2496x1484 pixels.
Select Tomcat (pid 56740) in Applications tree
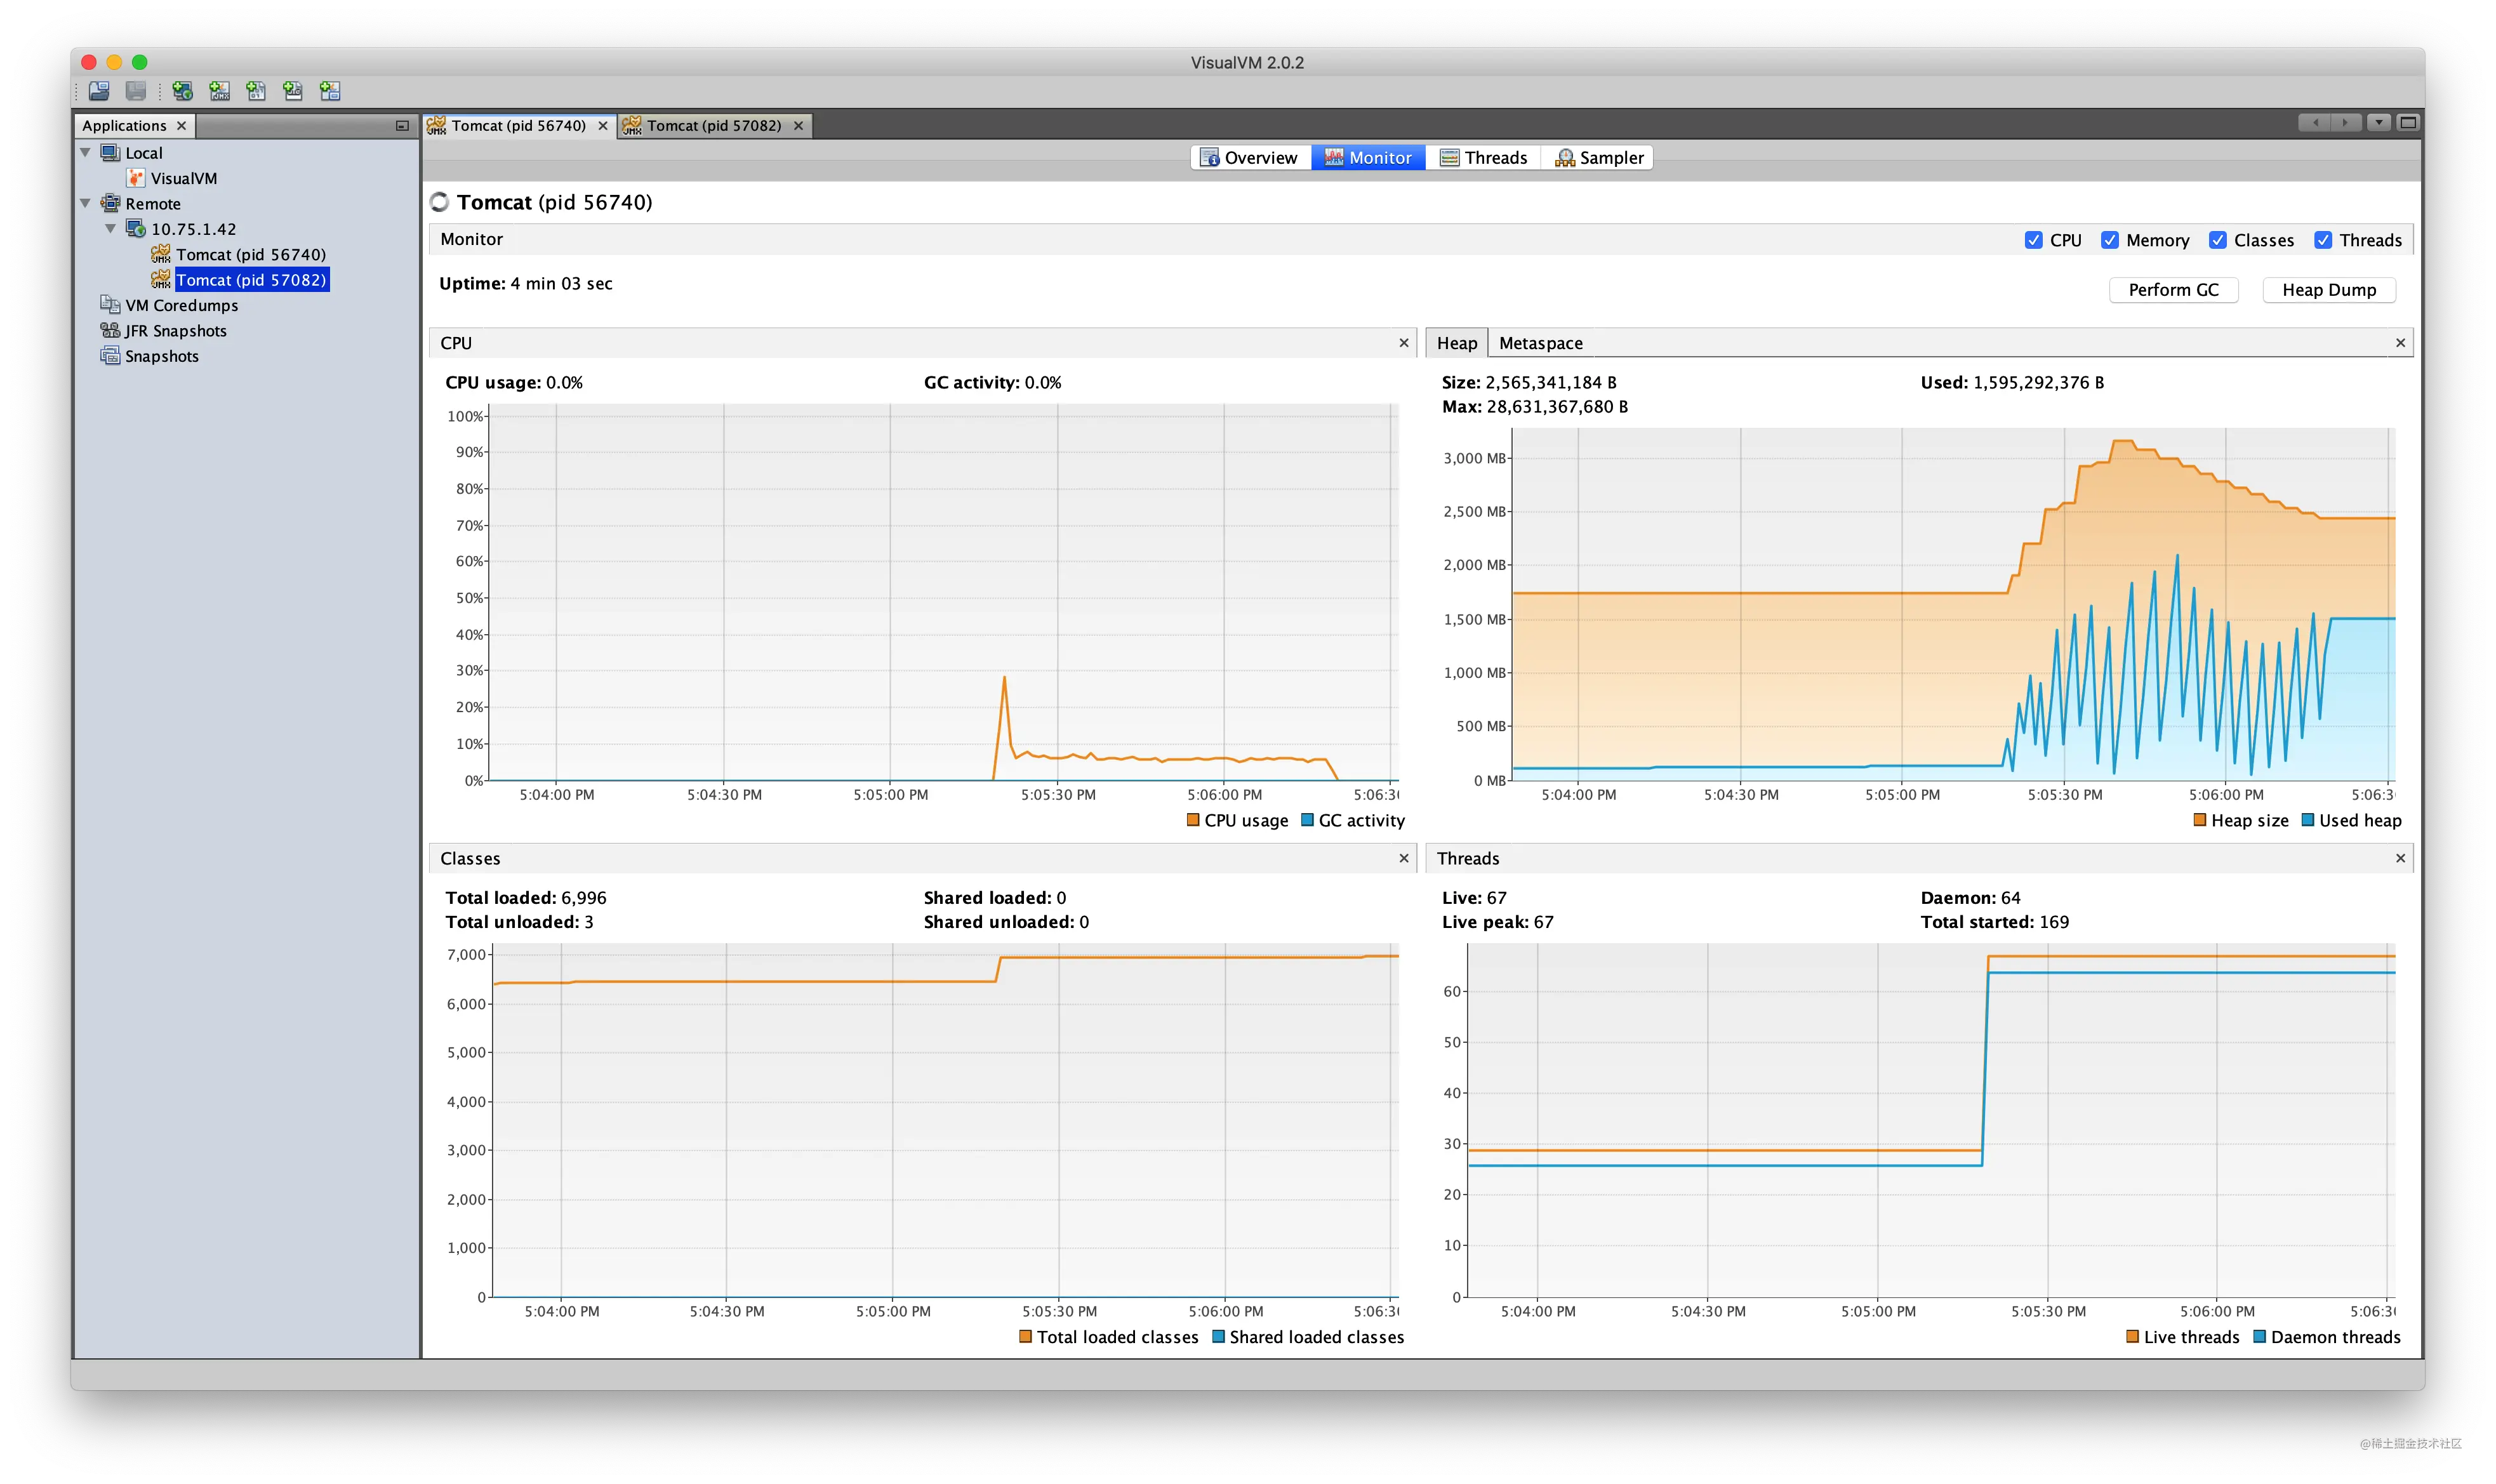point(251,254)
